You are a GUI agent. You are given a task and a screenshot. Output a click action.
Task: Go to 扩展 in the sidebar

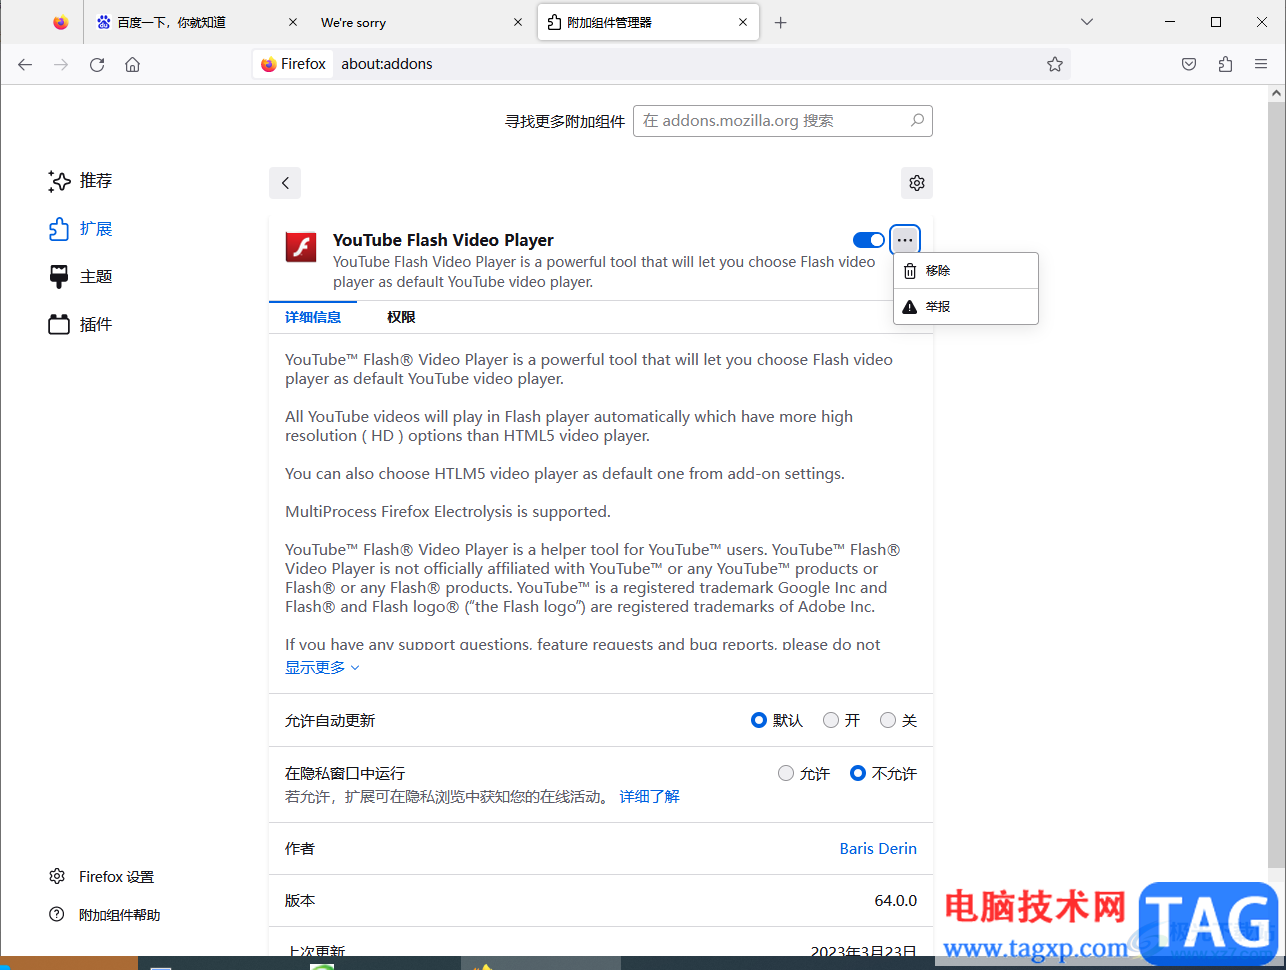81,229
